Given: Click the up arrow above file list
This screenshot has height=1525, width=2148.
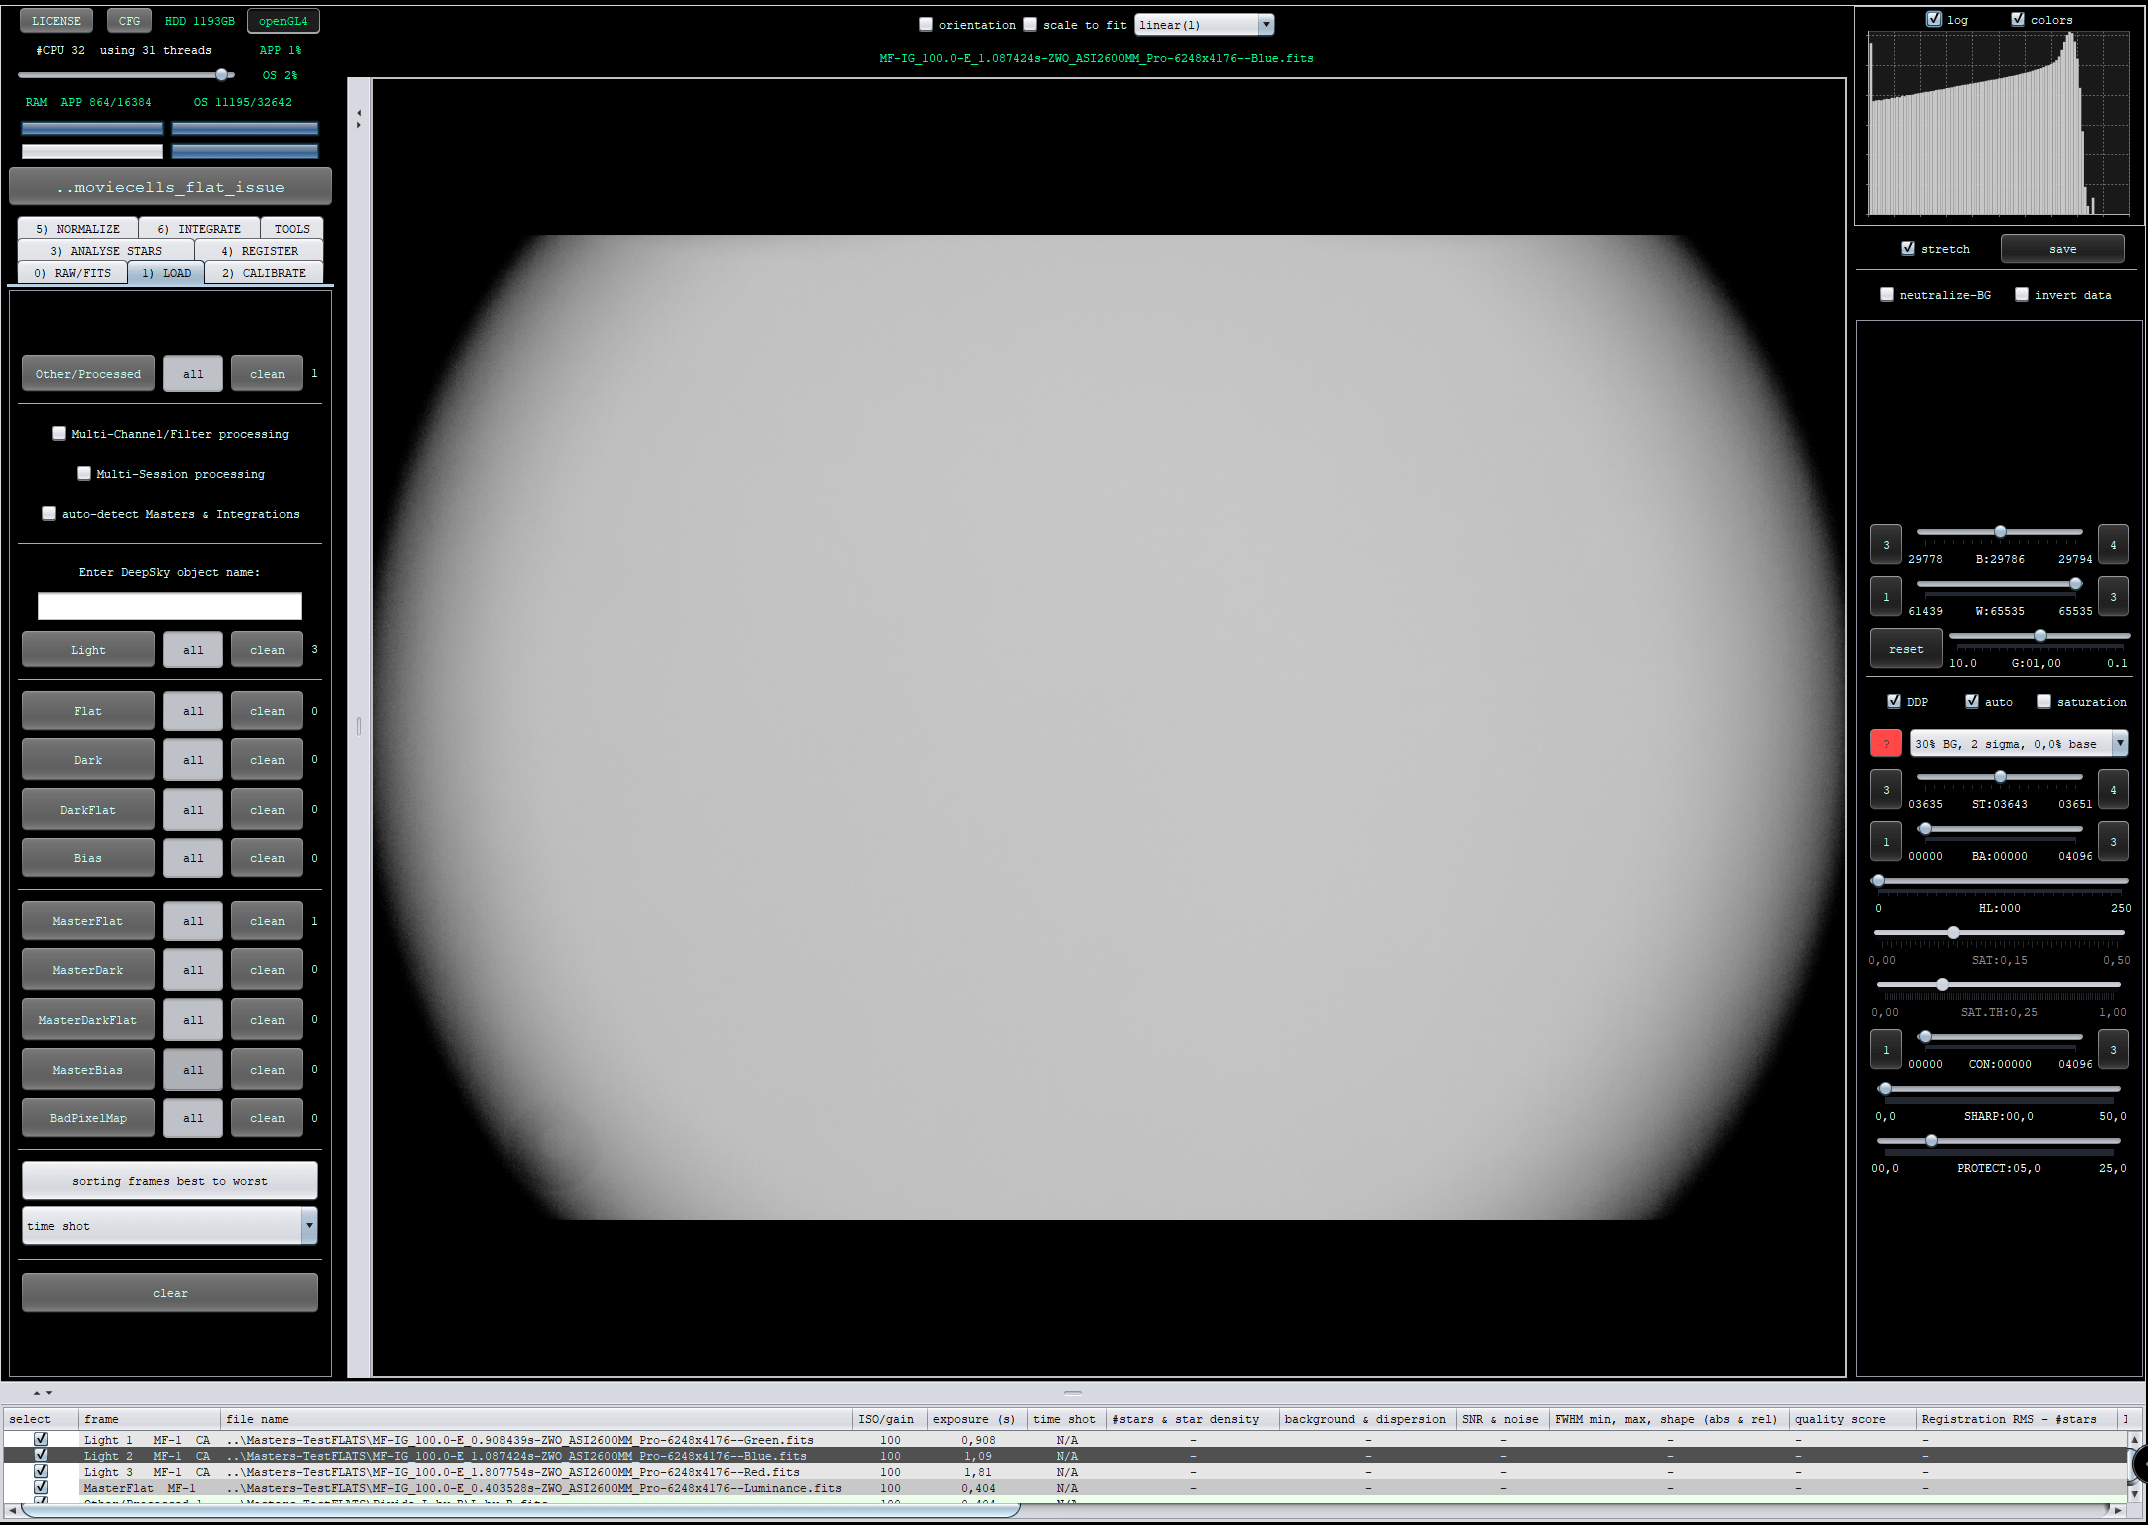Looking at the screenshot, I should pos(37,1392).
